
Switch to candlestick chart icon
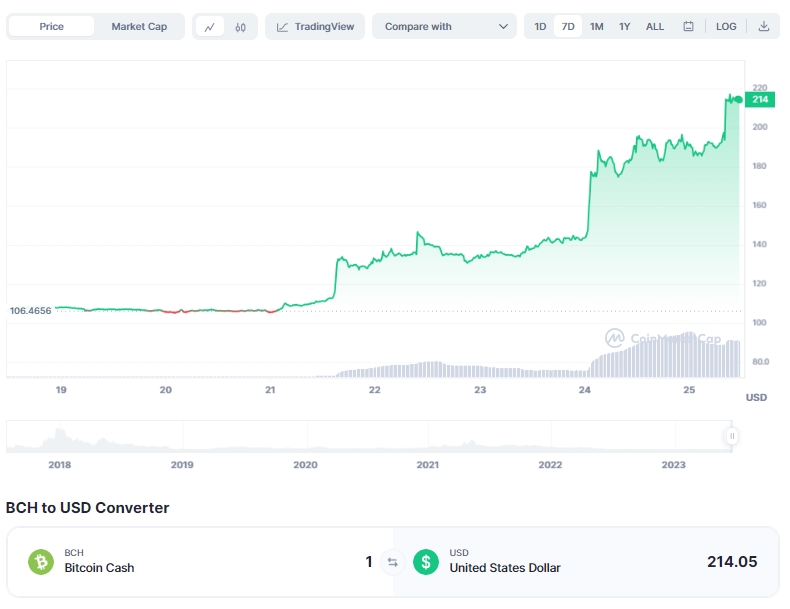[x=240, y=27]
